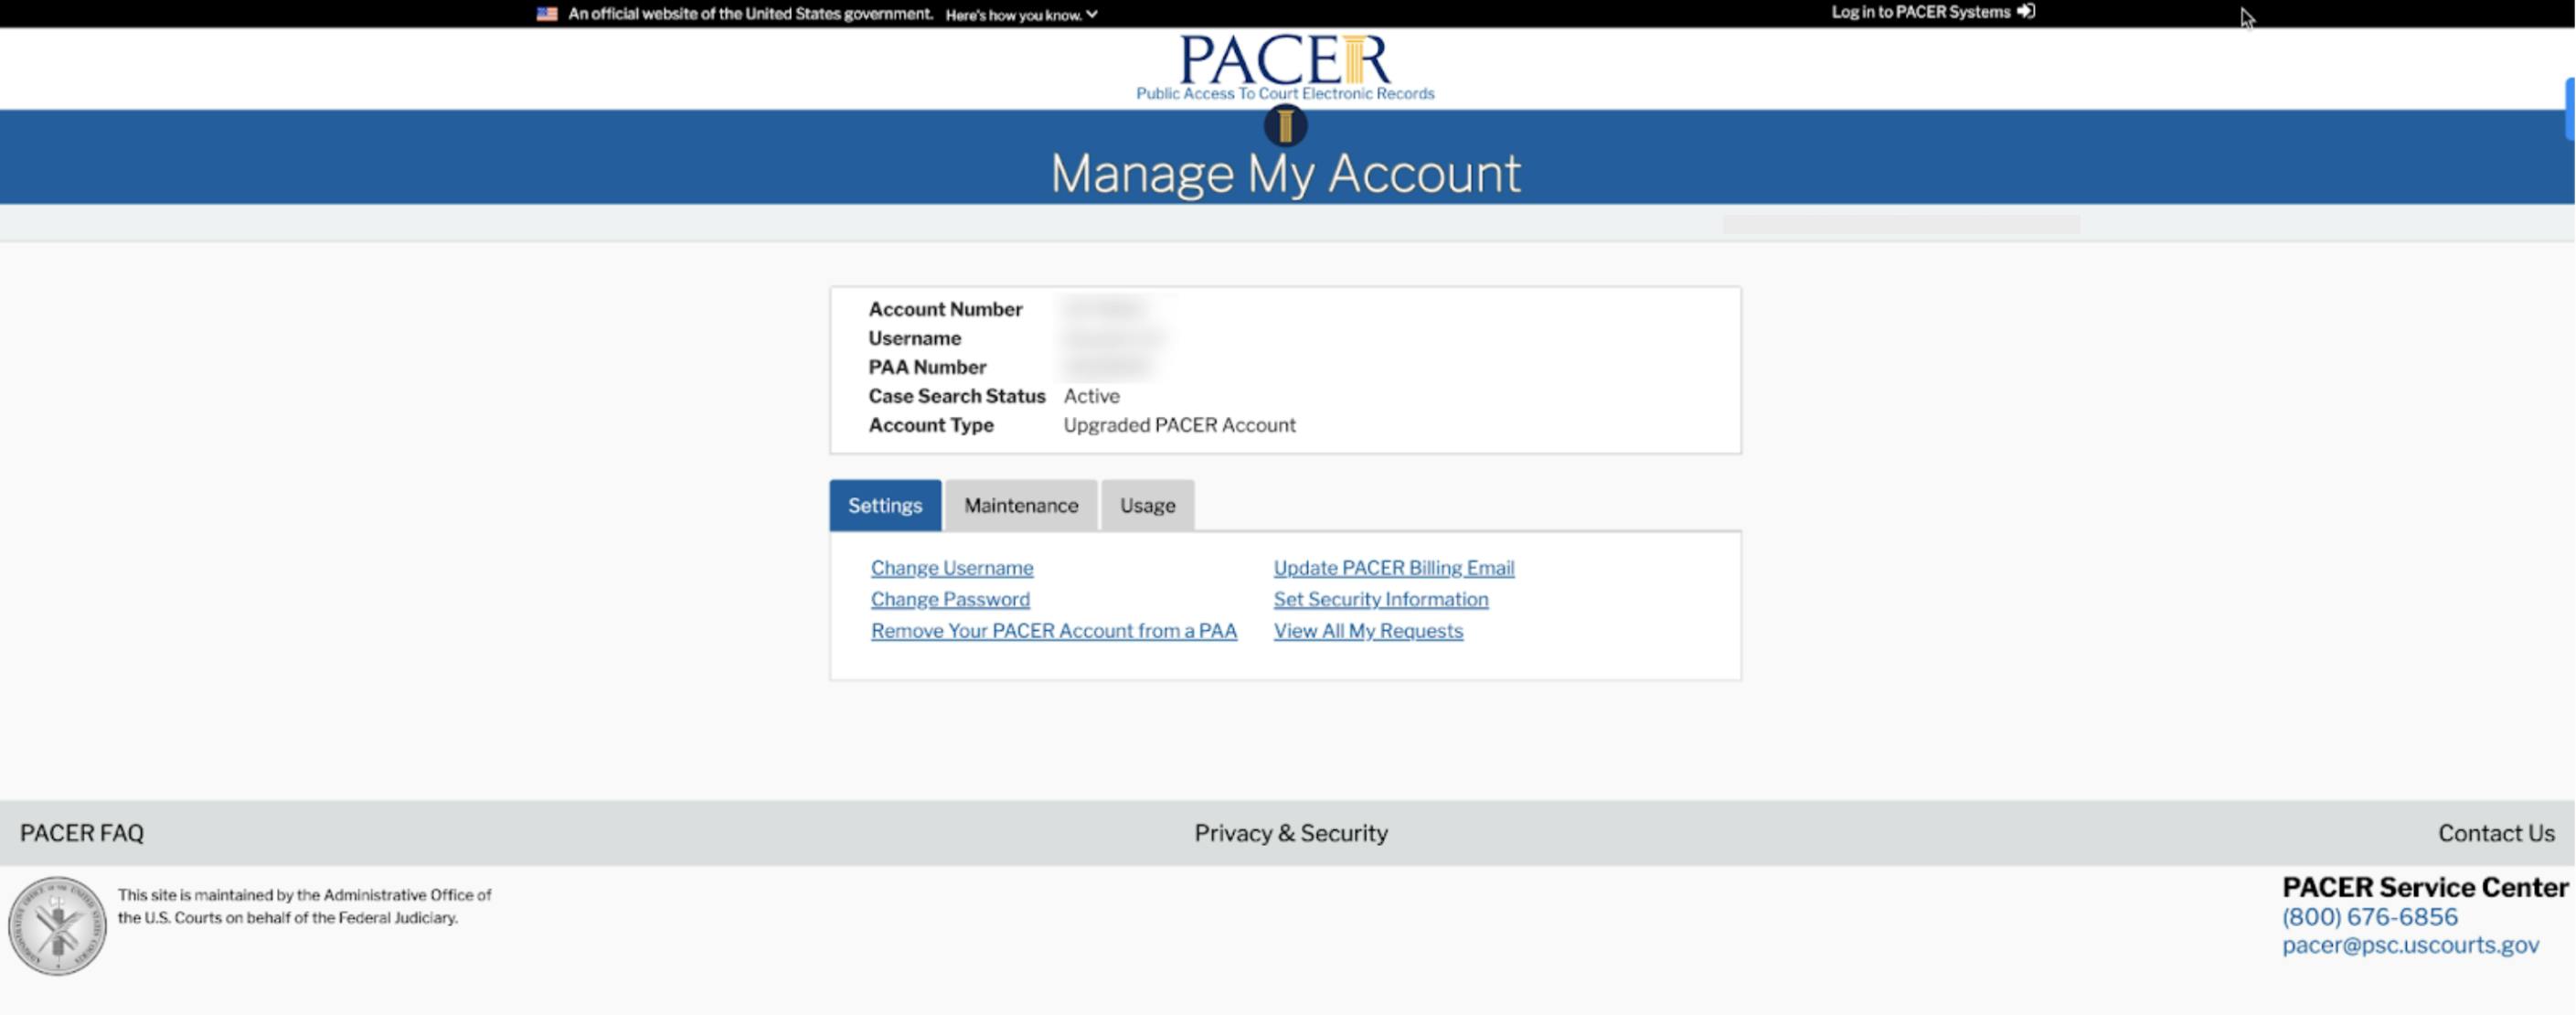
Task: Open the Contact Us page
Action: pos(2495,832)
